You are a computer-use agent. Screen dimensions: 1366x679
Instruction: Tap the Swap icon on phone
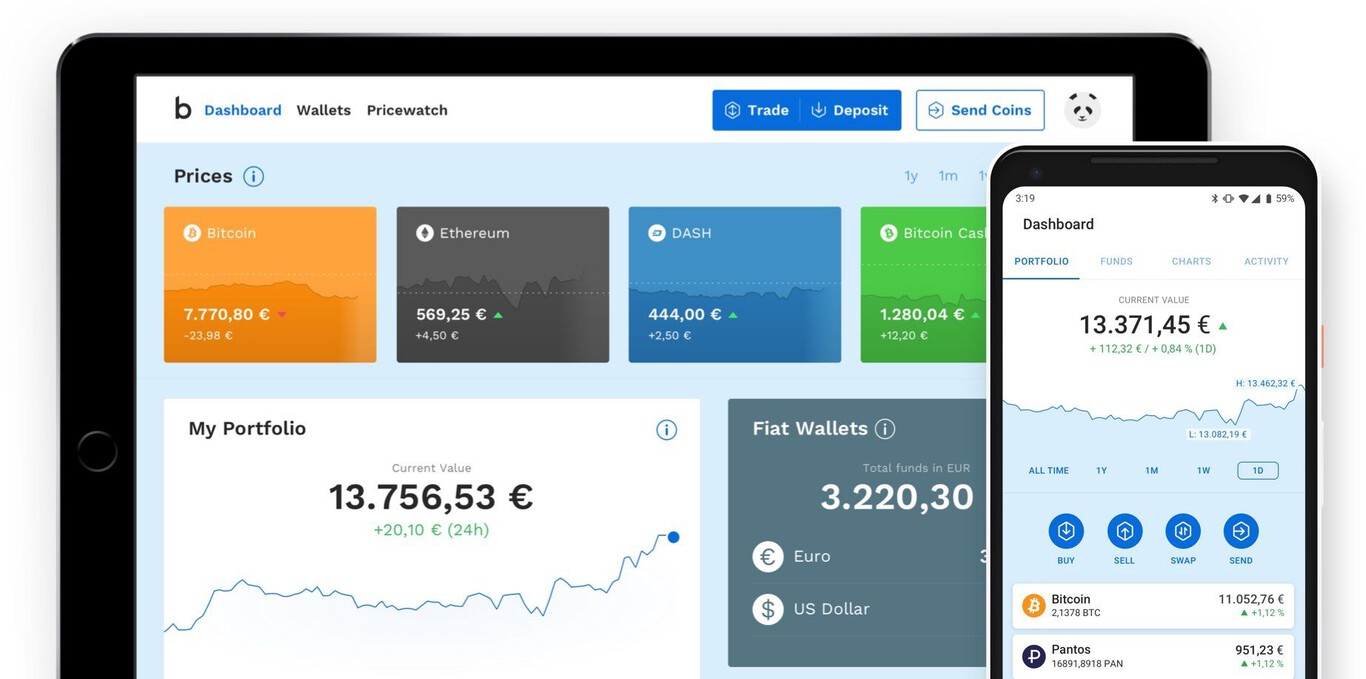click(1183, 531)
